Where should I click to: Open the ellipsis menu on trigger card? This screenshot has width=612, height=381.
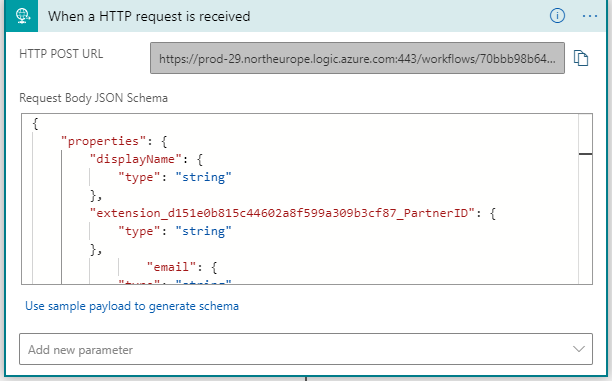click(589, 16)
